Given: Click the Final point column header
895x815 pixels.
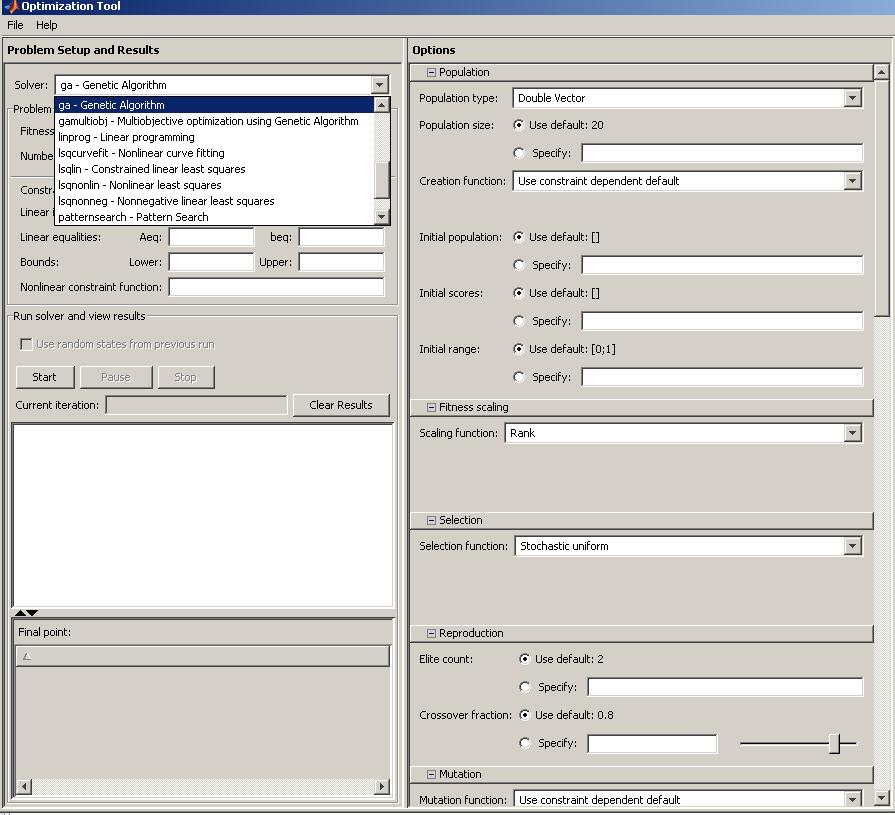Looking at the screenshot, I should coord(203,656).
